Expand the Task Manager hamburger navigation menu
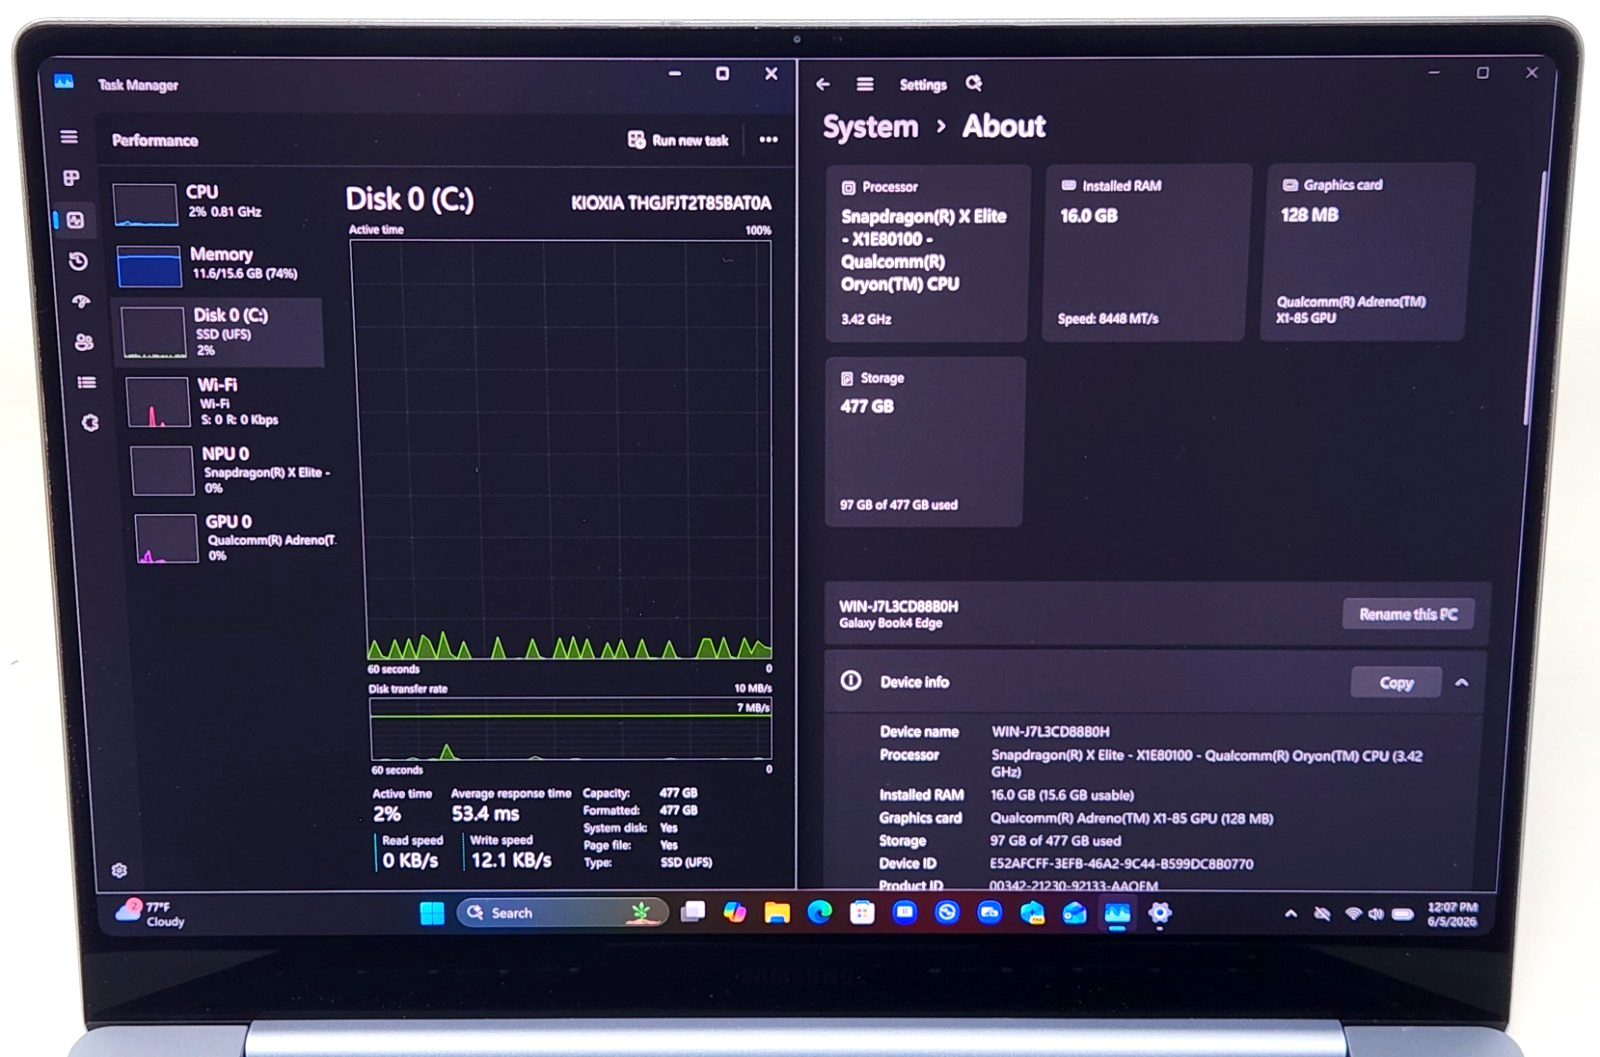1600x1057 pixels. click(69, 137)
